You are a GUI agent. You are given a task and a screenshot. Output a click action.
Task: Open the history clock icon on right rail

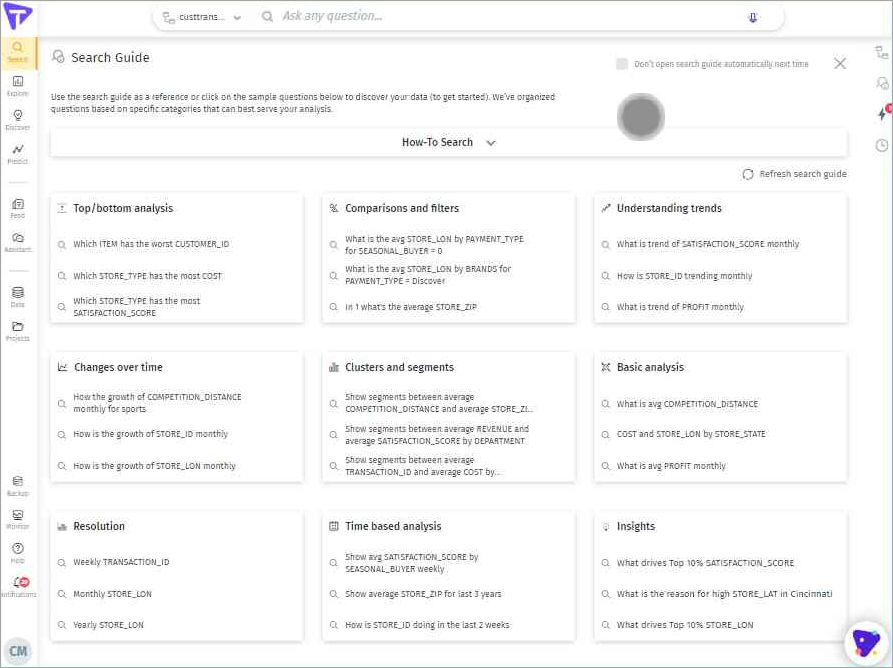882,145
